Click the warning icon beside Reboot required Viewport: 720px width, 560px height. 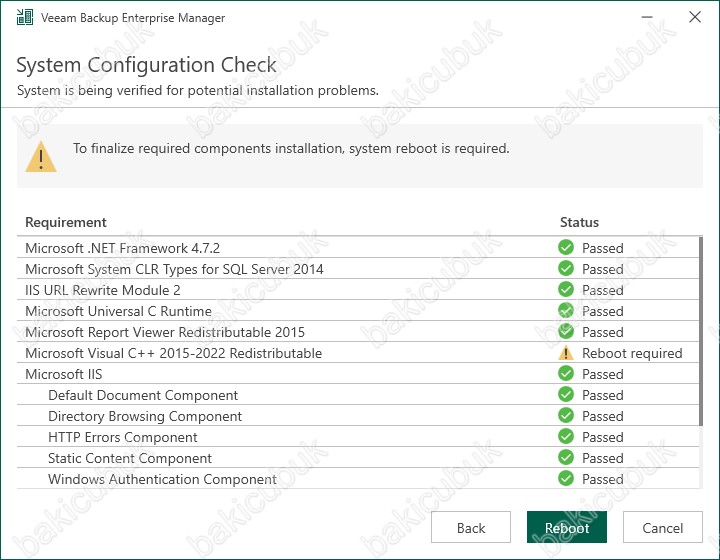(566, 353)
